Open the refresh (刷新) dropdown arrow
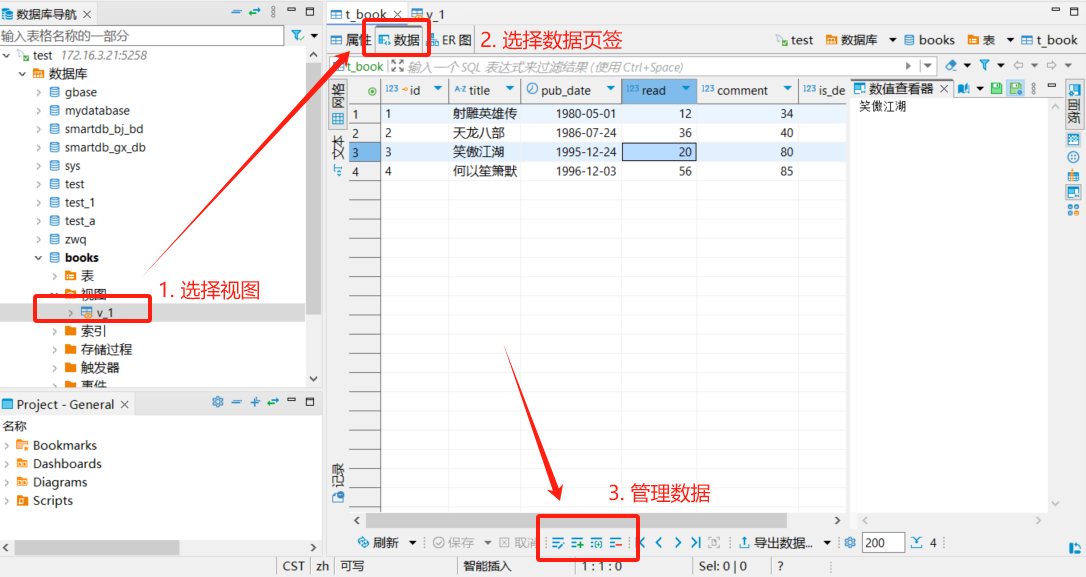Image resolution: width=1086 pixels, height=577 pixels. pos(412,543)
